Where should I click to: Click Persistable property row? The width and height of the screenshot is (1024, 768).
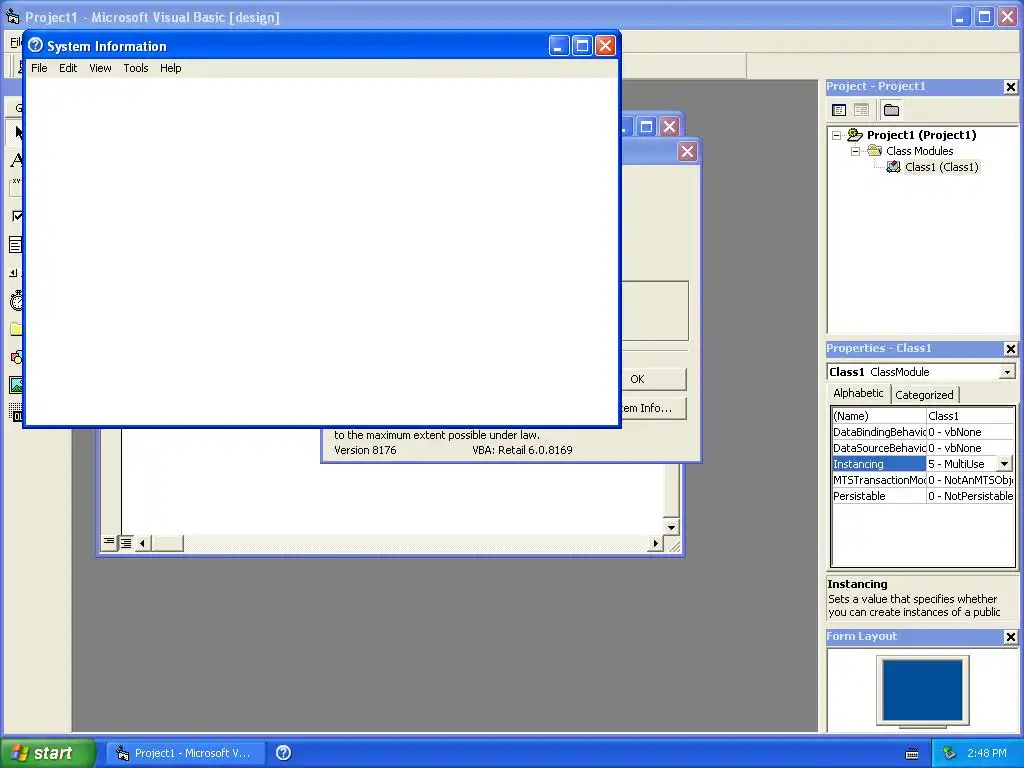tap(923, 496)
